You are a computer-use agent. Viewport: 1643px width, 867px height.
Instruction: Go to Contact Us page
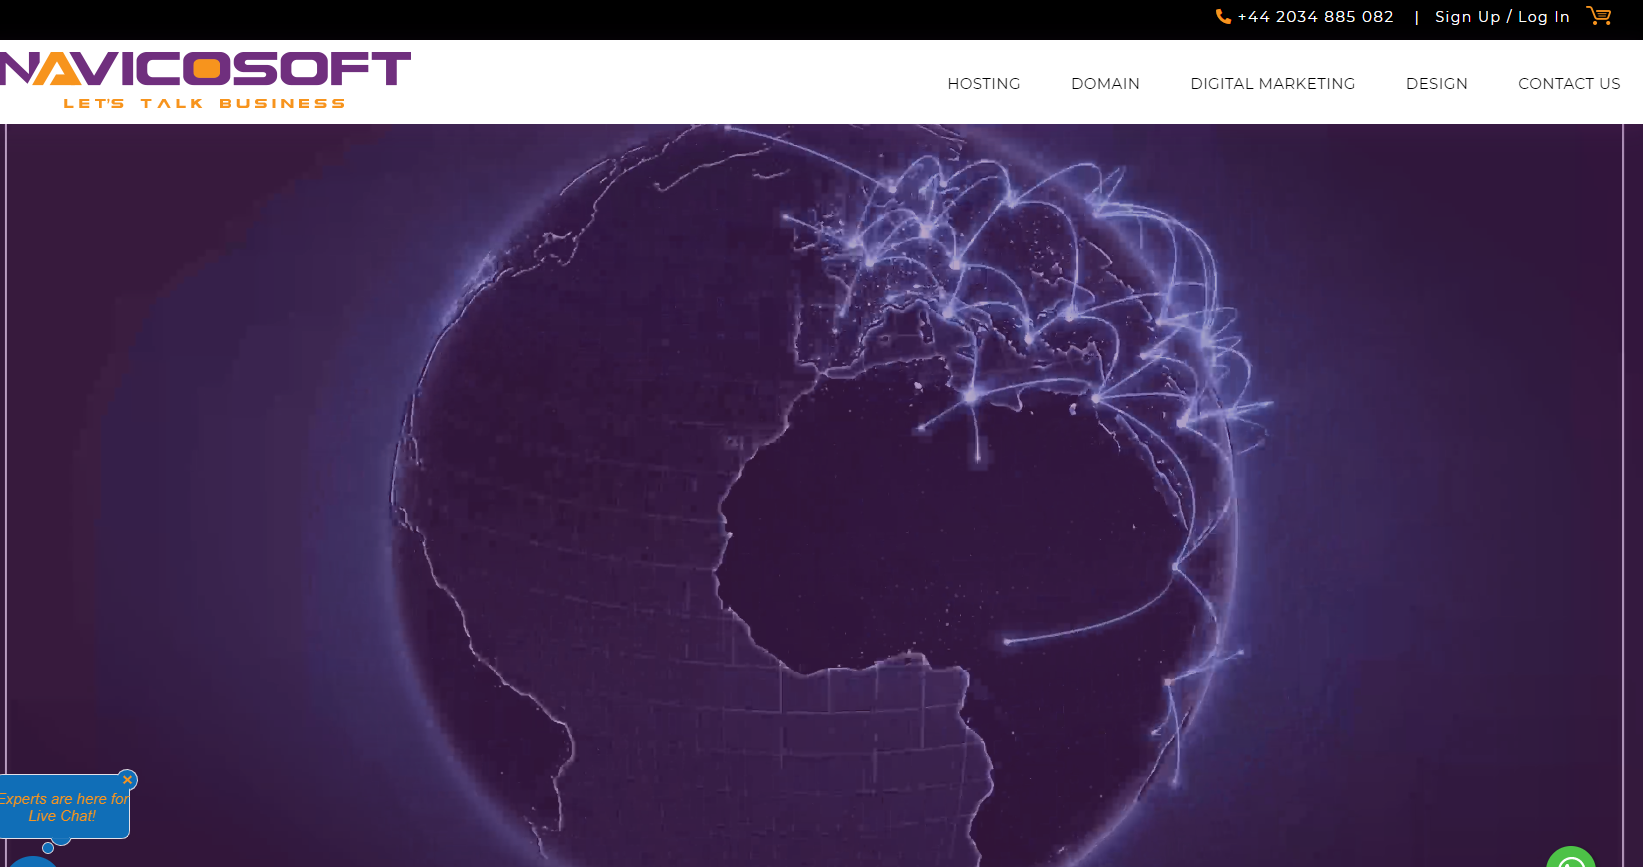pos(1569,84)
